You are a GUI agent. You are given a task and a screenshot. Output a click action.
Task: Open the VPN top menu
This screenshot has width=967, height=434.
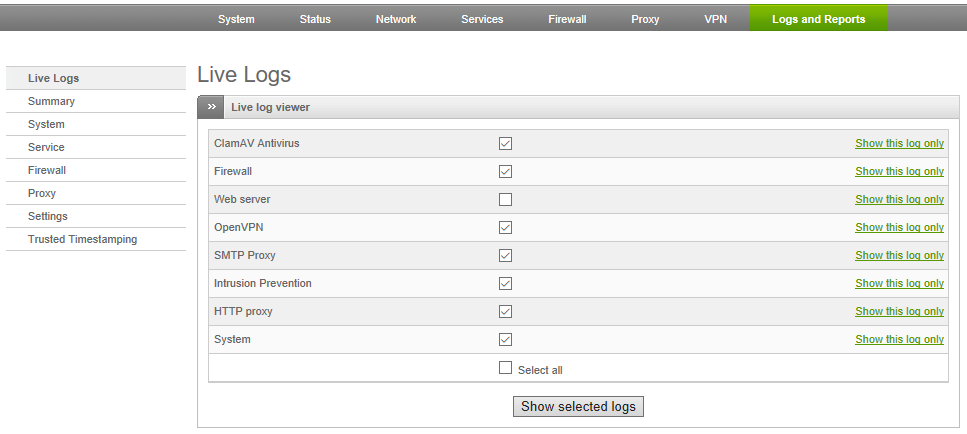click(715, 19)
